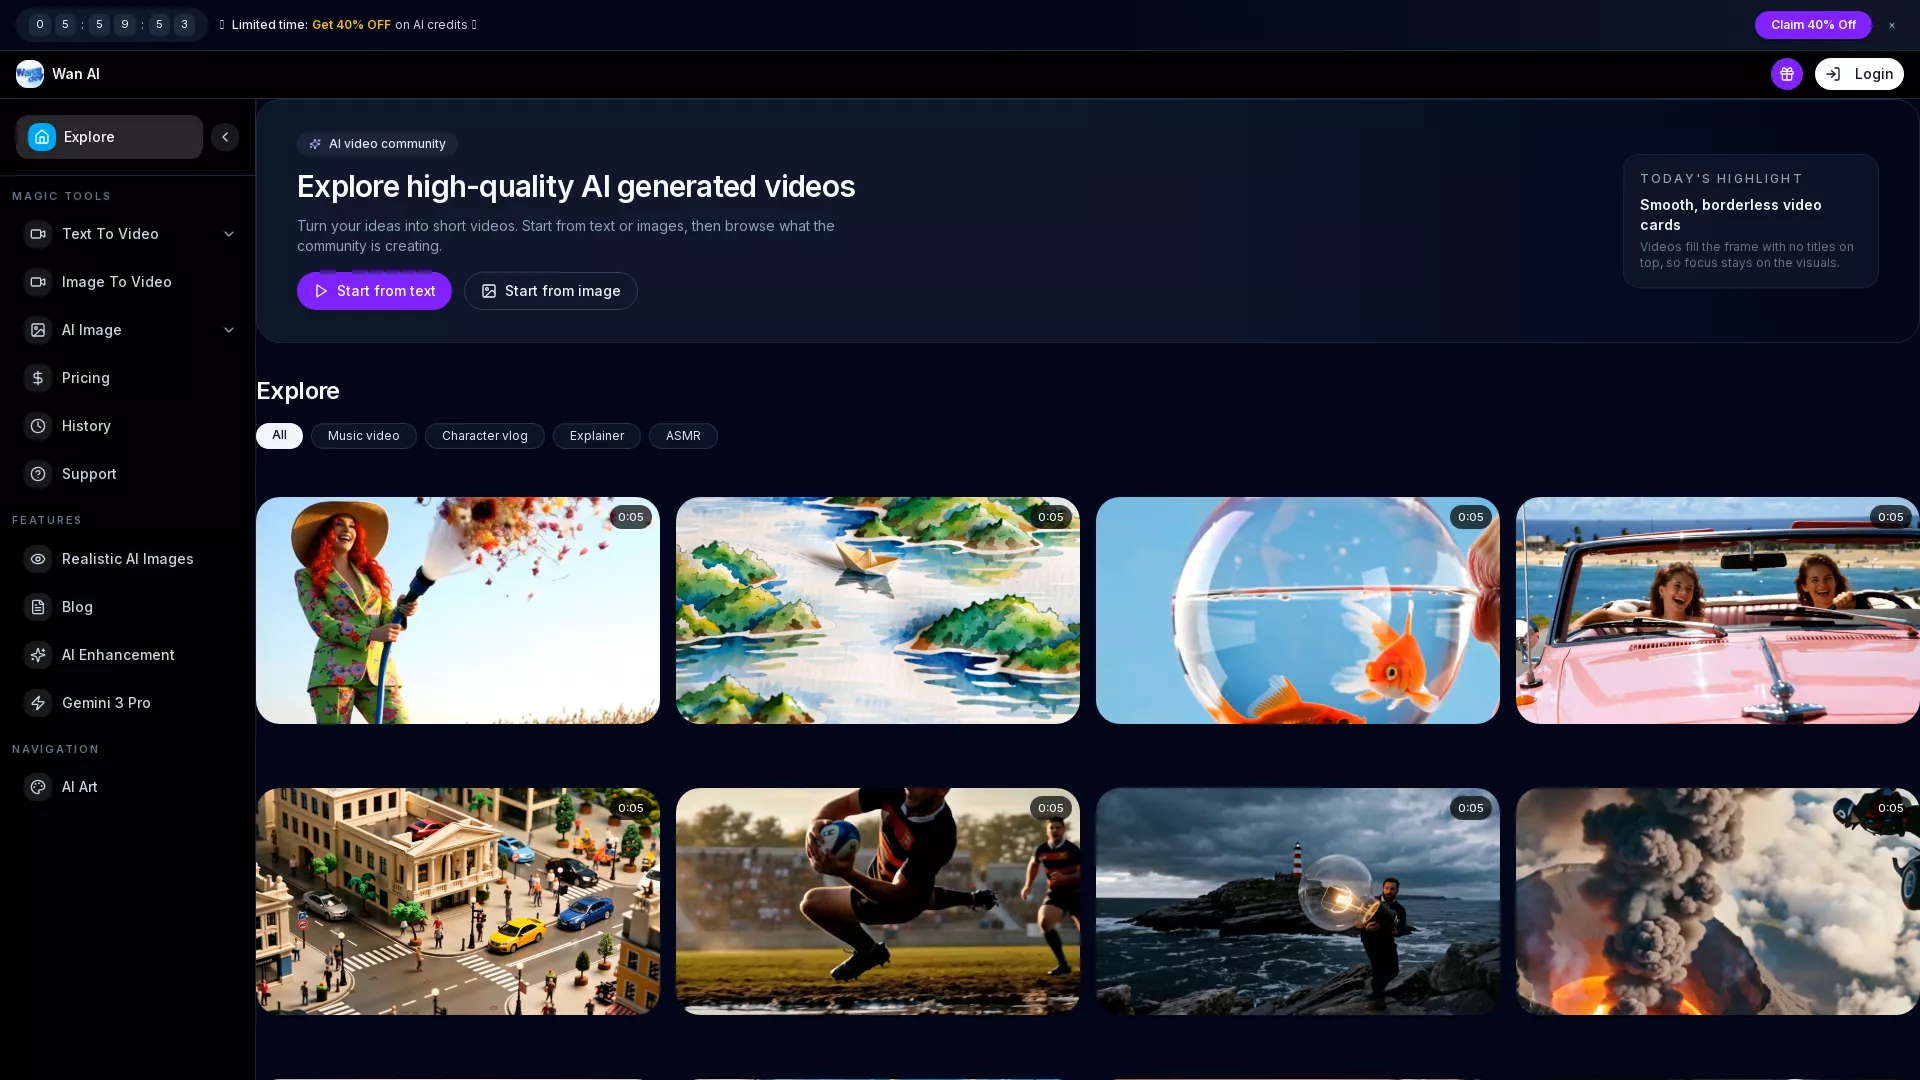The image size is (1920, 1080).
Task: Collapse the sidebar panel
Action: (x=224, y=137)
